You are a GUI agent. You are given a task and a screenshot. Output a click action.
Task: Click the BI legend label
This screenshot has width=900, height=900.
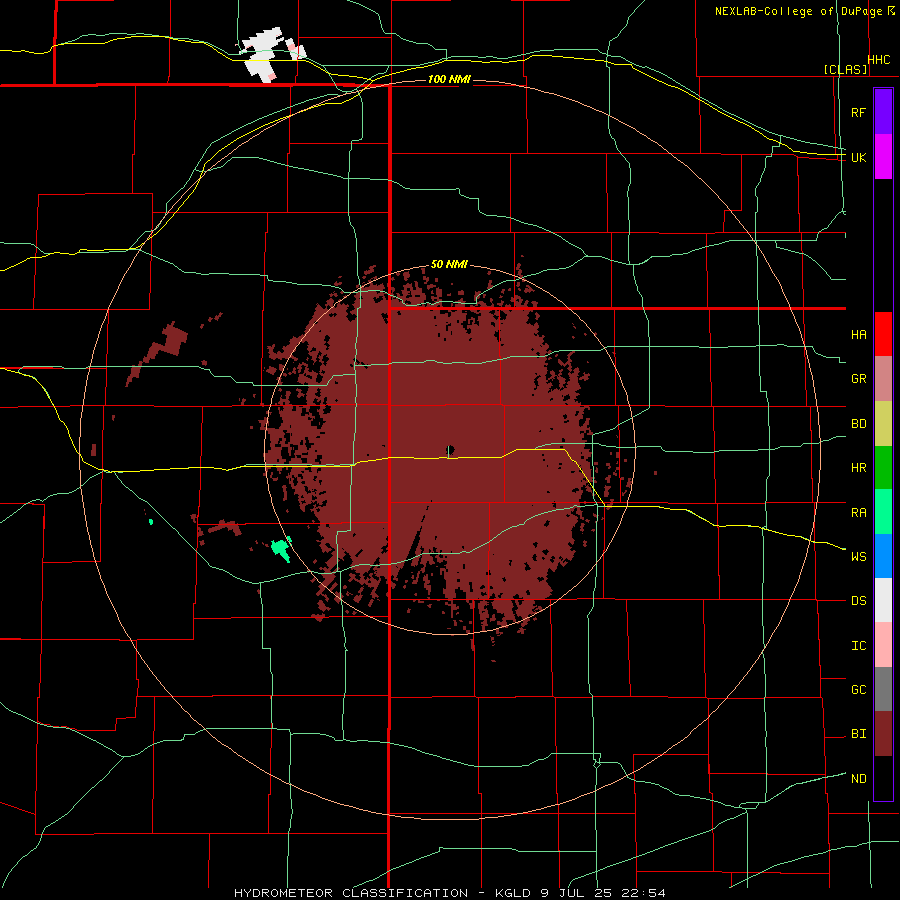(x=858, y=734)
